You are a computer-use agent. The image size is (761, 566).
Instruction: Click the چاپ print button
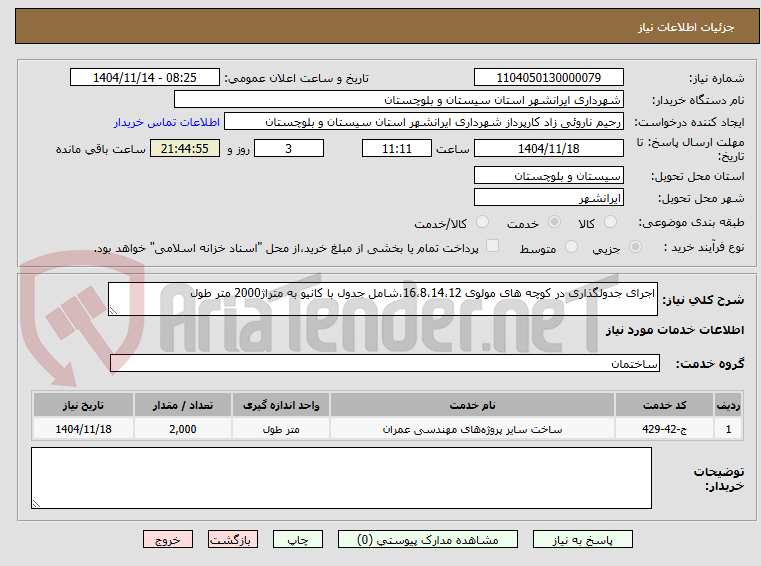pos(298,539)
